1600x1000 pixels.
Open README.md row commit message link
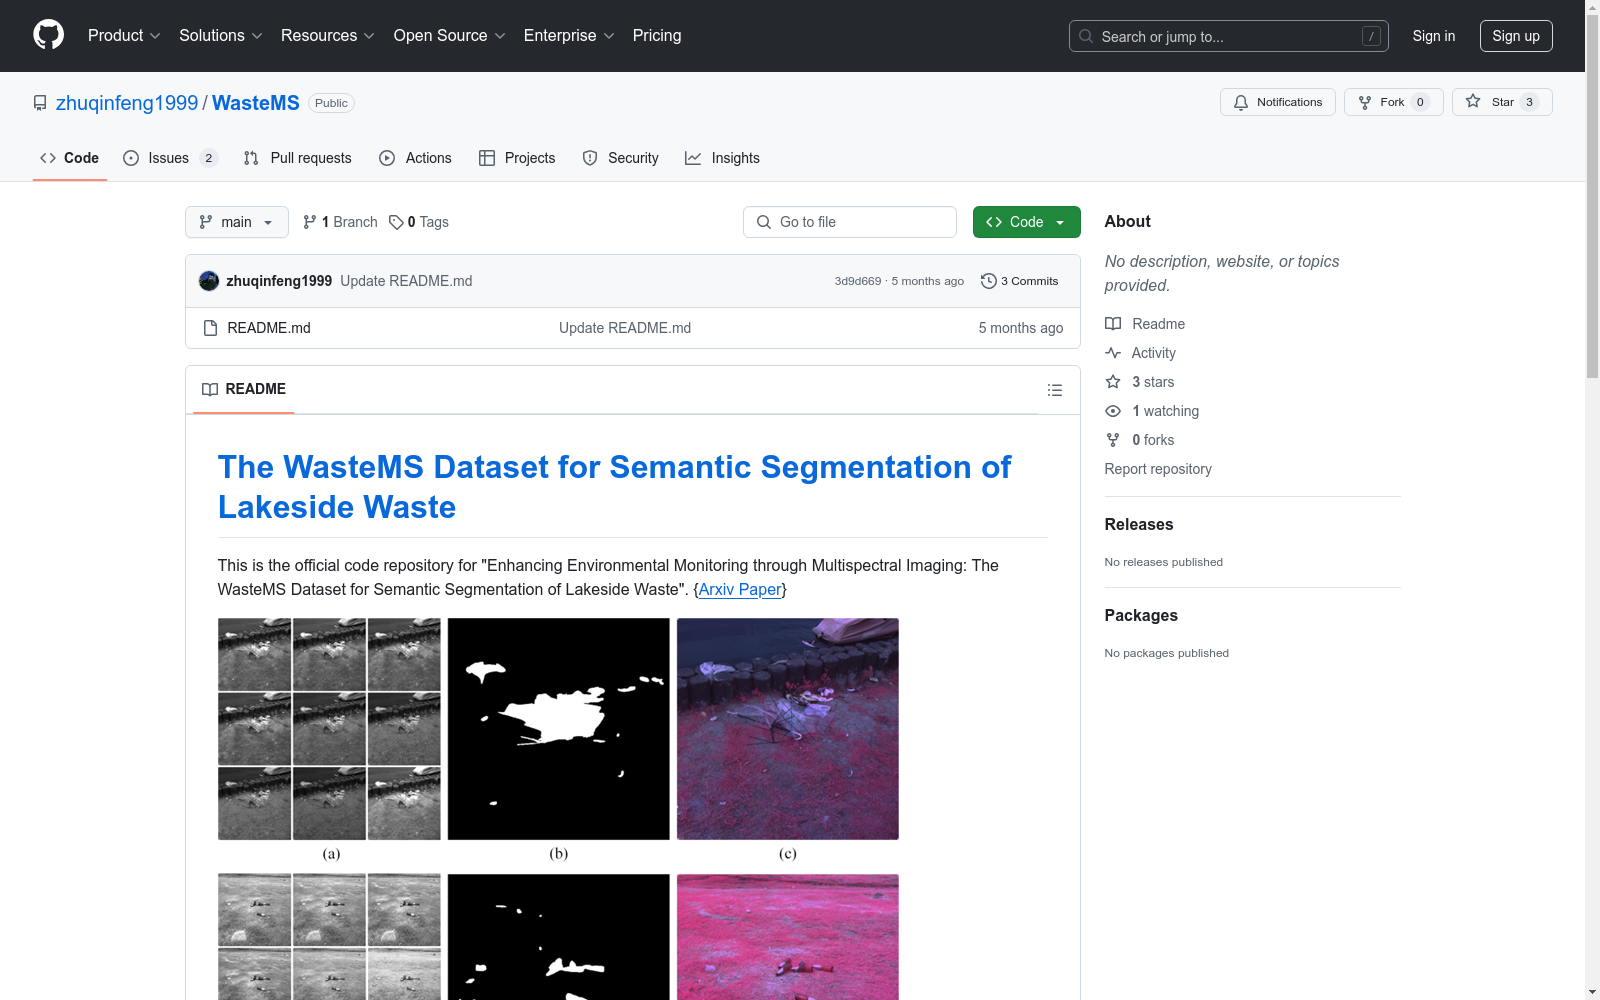tap(625, 328)
